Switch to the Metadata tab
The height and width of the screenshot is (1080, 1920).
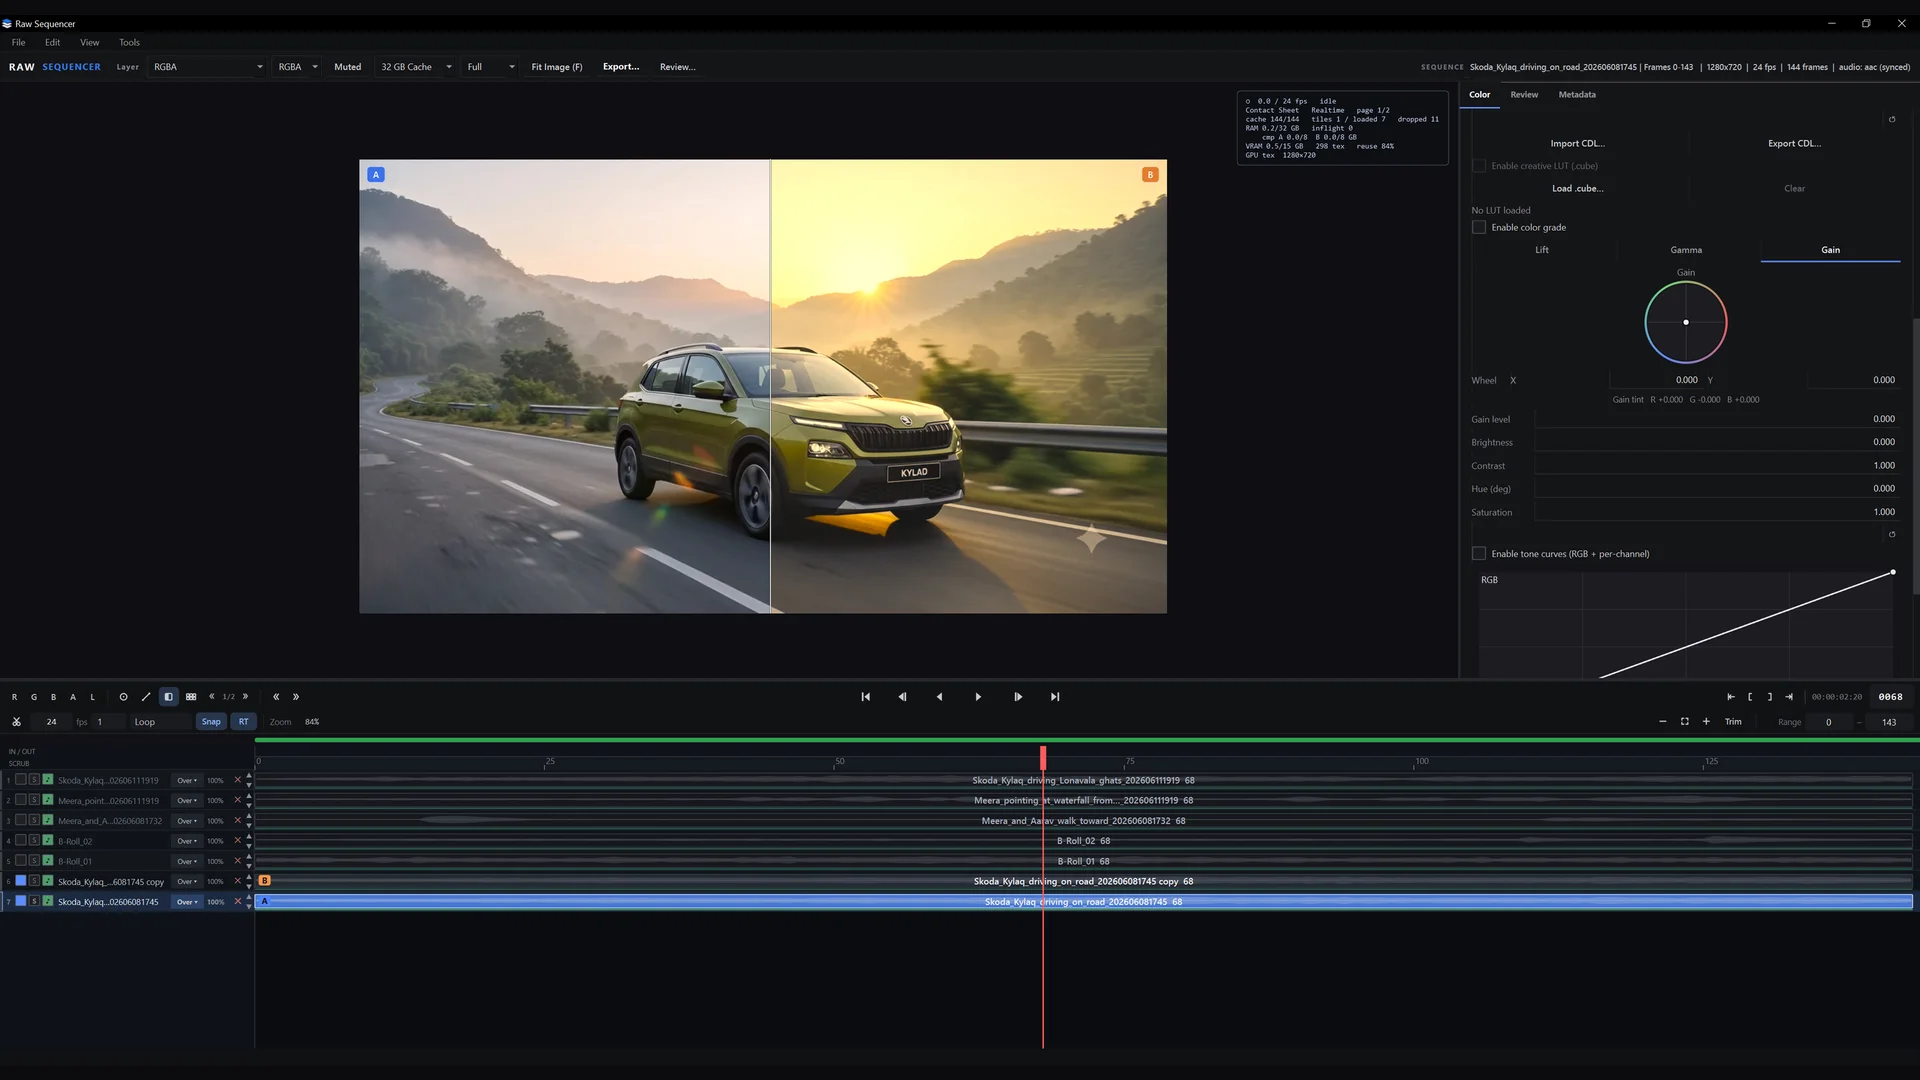click(1577, 95)
